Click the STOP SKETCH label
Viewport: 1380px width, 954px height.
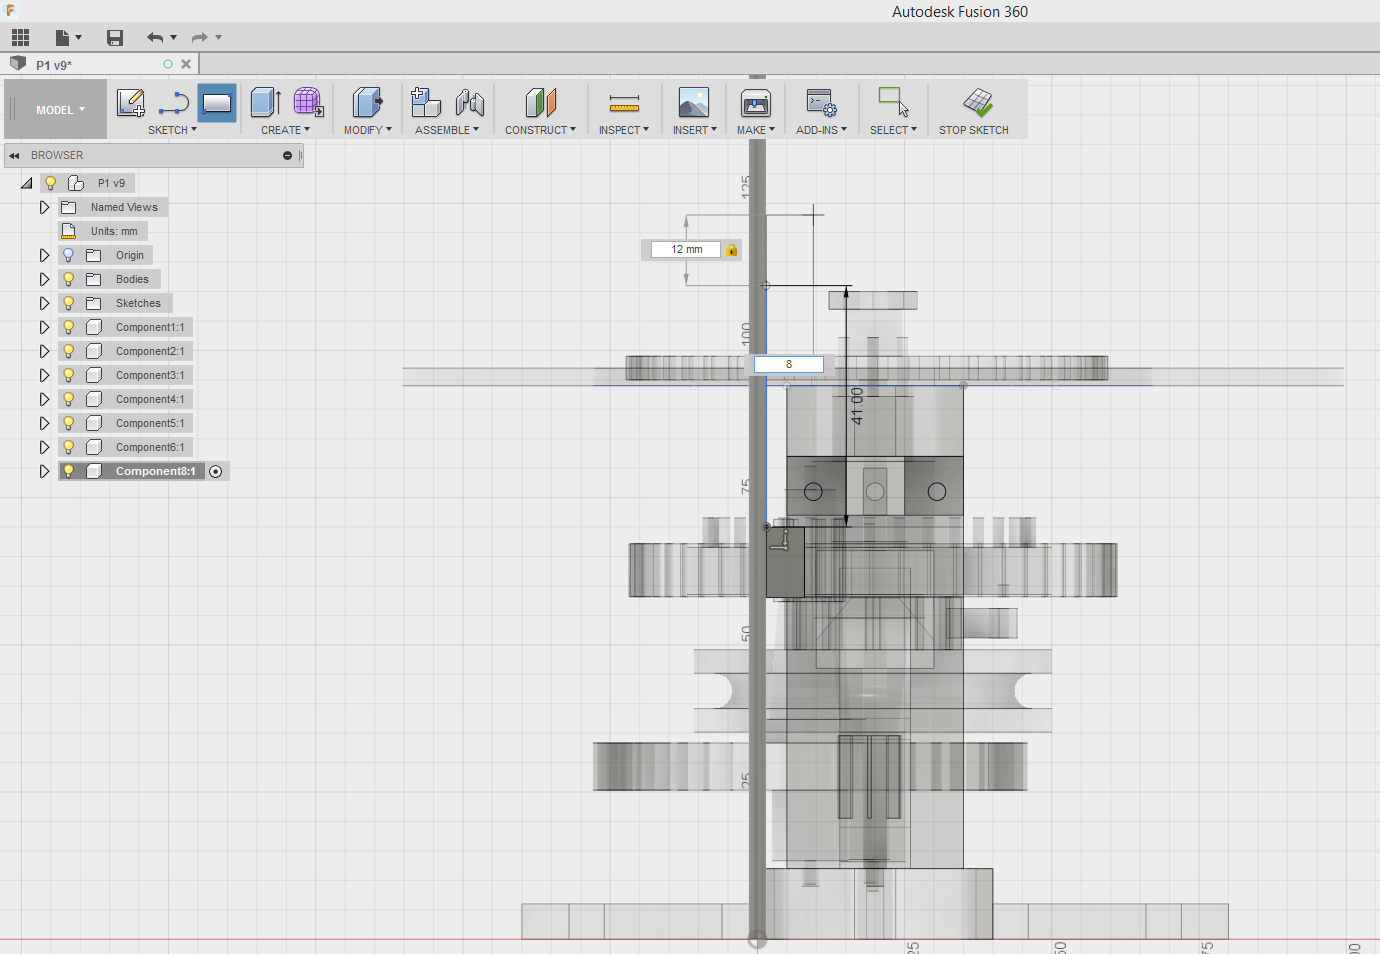974,130
